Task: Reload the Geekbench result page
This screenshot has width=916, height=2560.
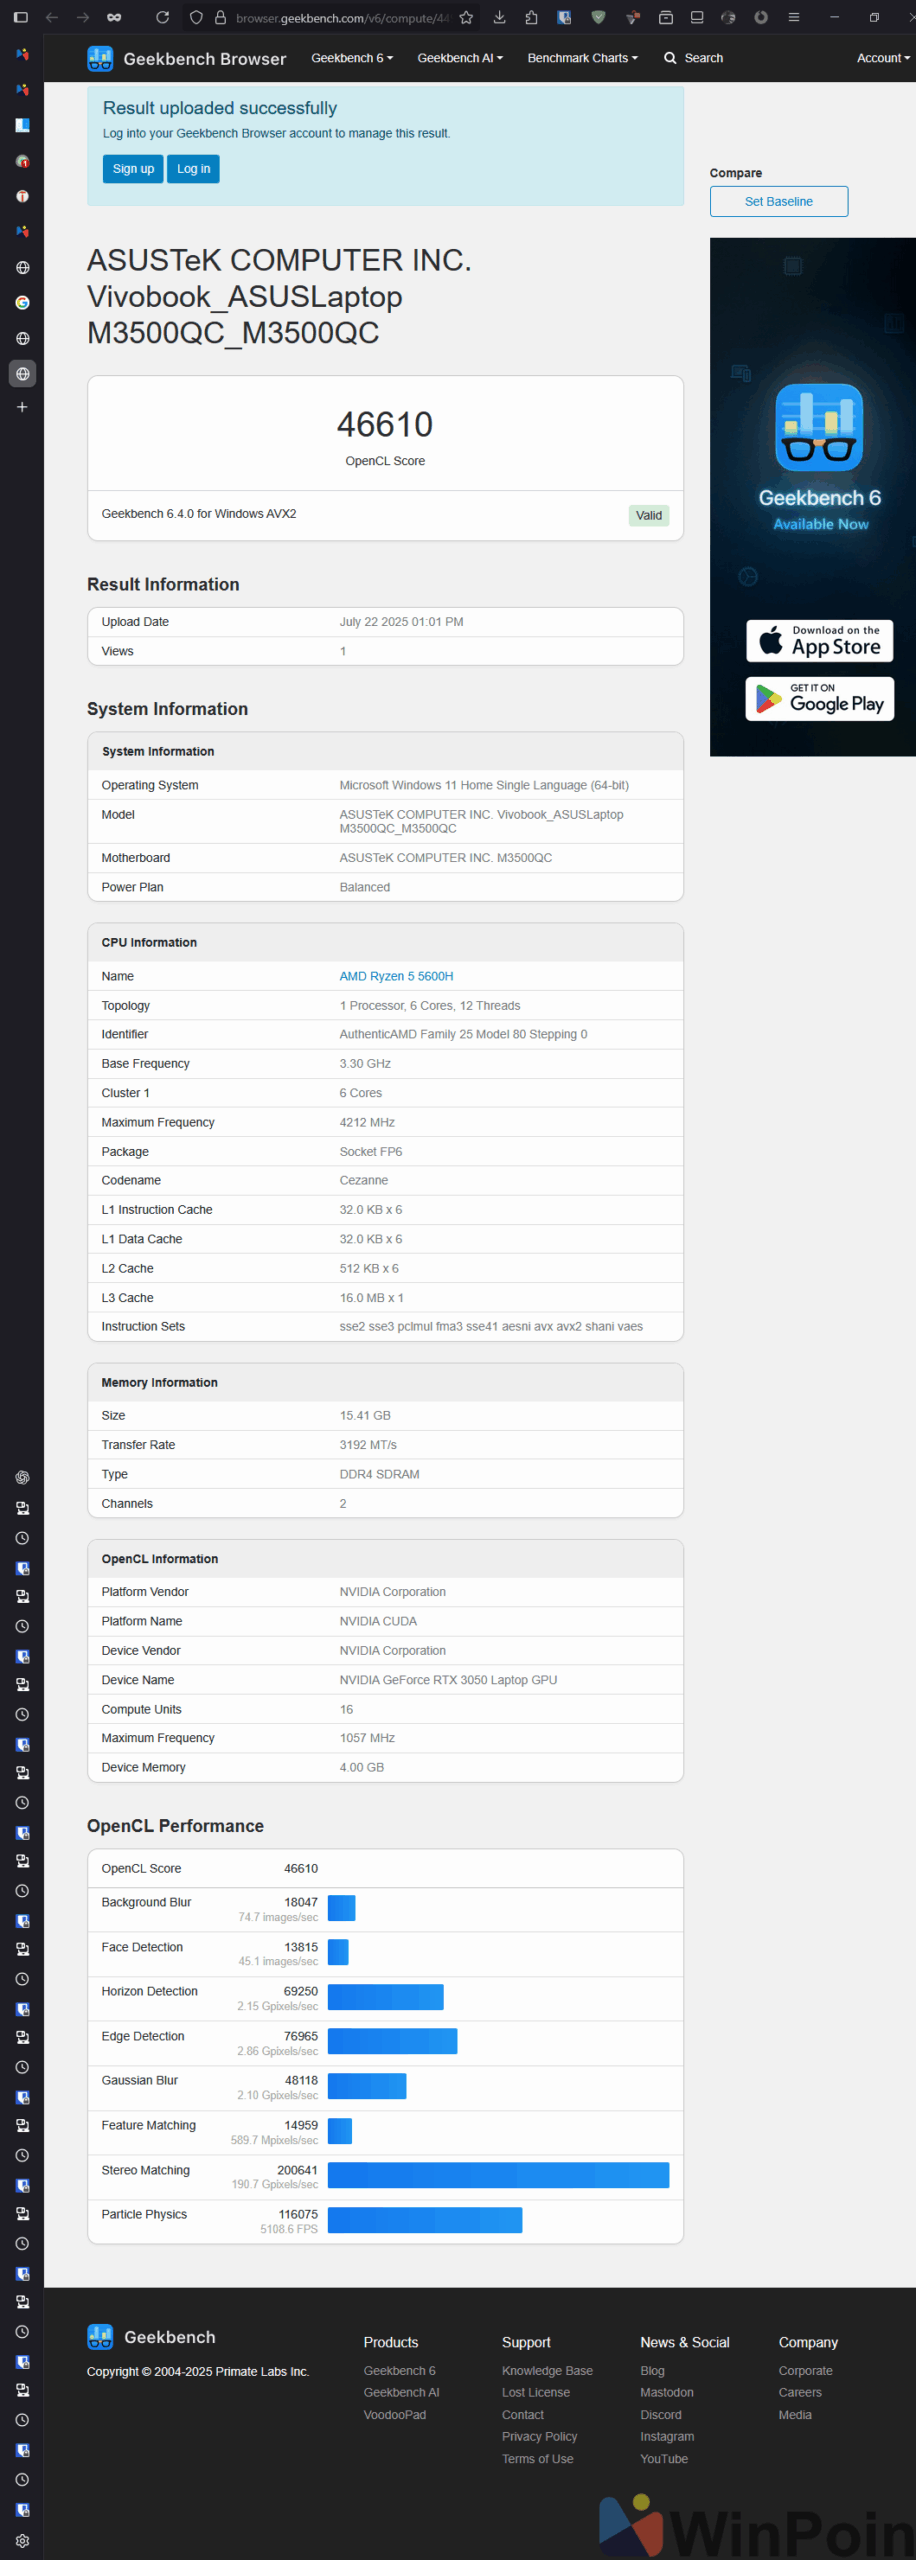Action: tap(162, 17)
